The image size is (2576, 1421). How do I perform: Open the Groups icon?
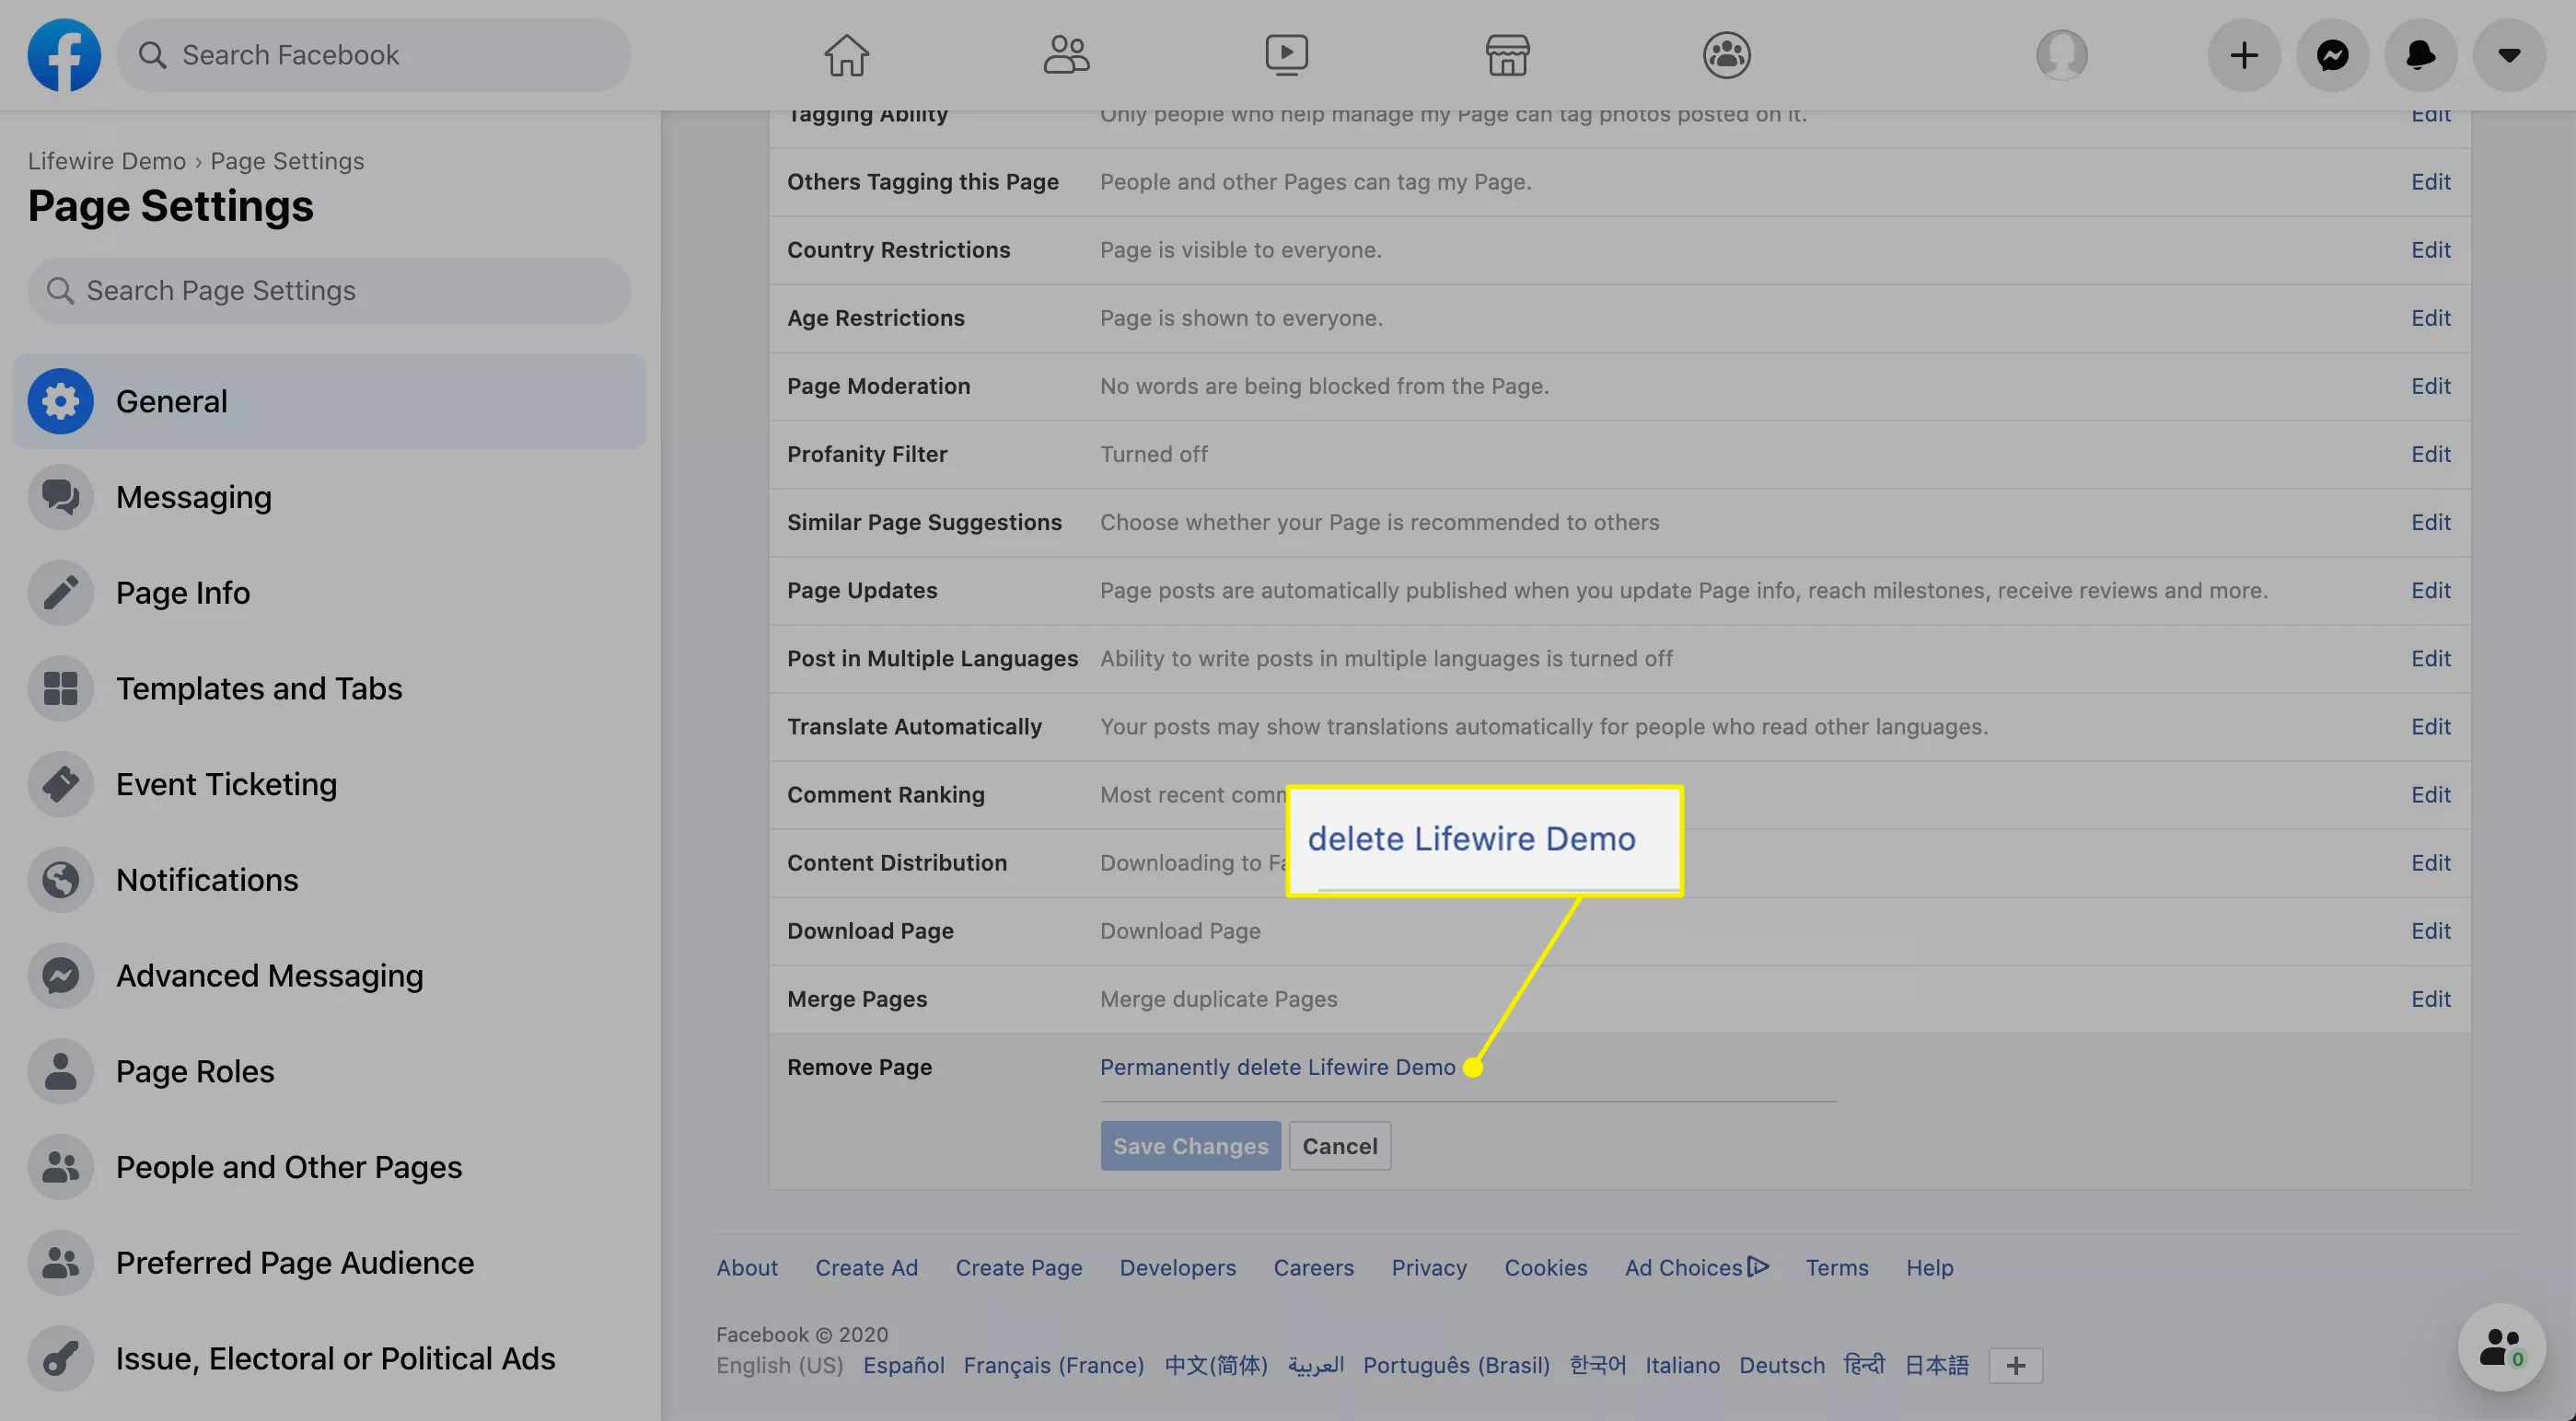1726,55
